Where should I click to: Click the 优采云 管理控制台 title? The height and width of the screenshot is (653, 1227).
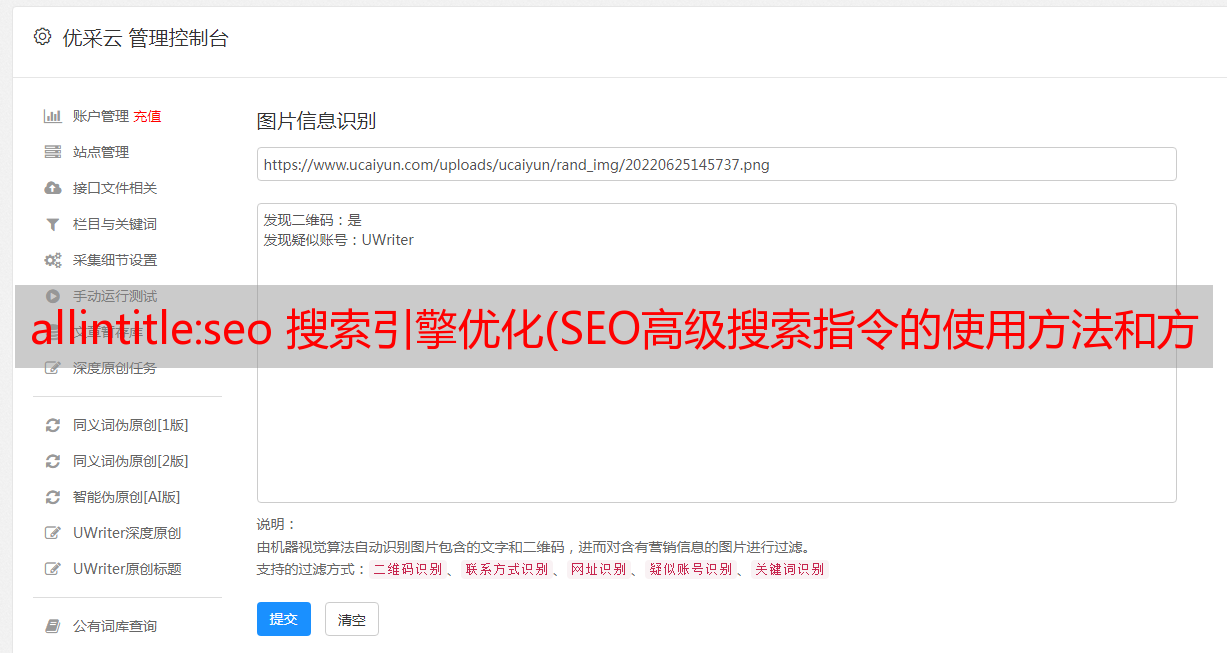pyautogui.click(x=145, y=38)
